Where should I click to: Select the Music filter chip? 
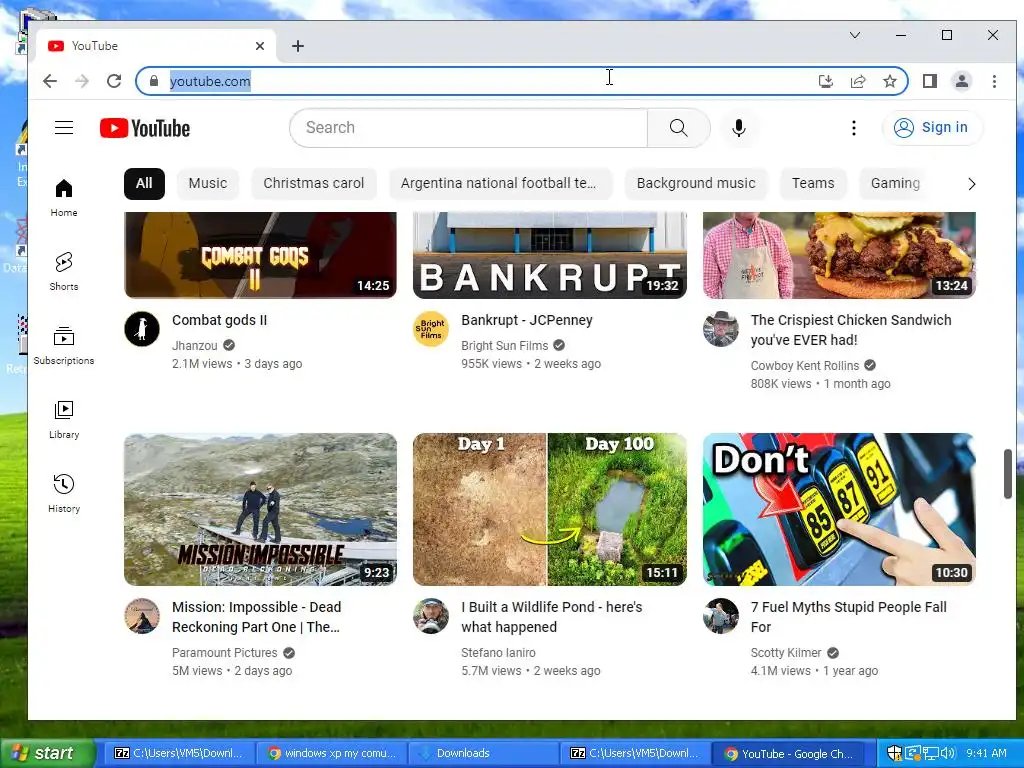(x=208, y=184)
